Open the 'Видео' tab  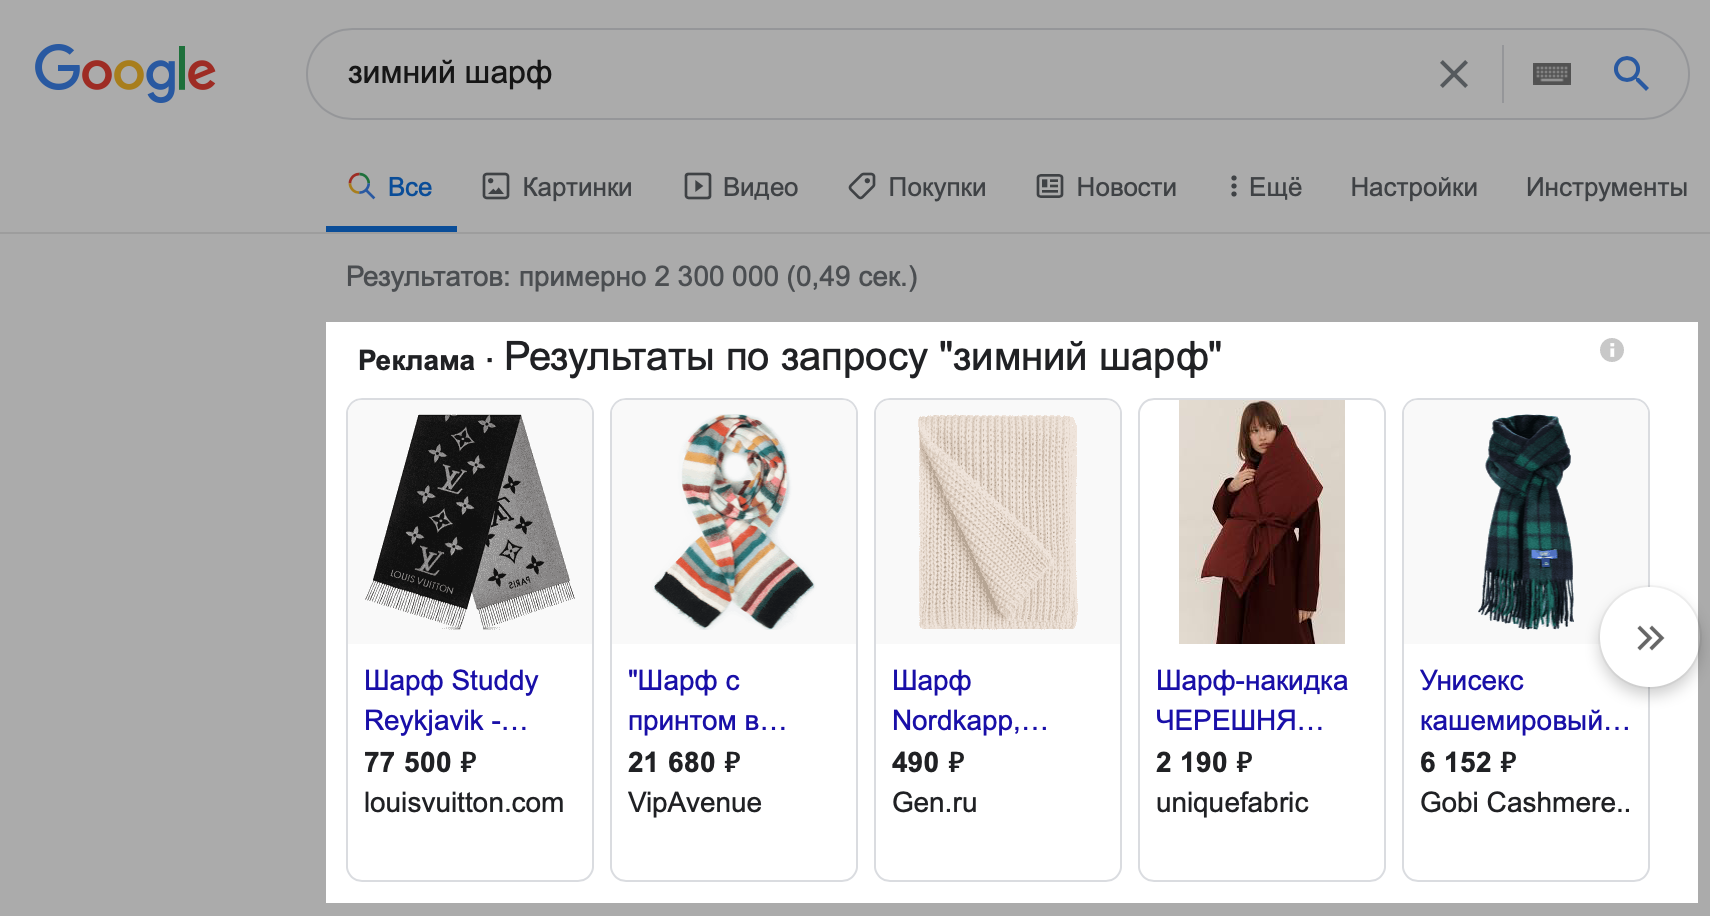741,187
